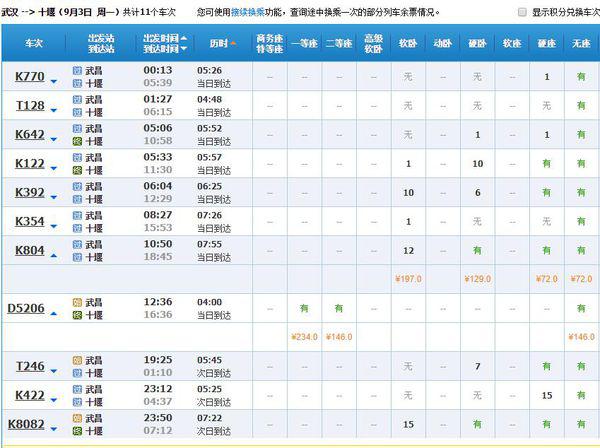Click the terminal station icon beside 十堰 for K642
Image resolution: width=600 pixels, height=448 pixels.
point(77,141)
